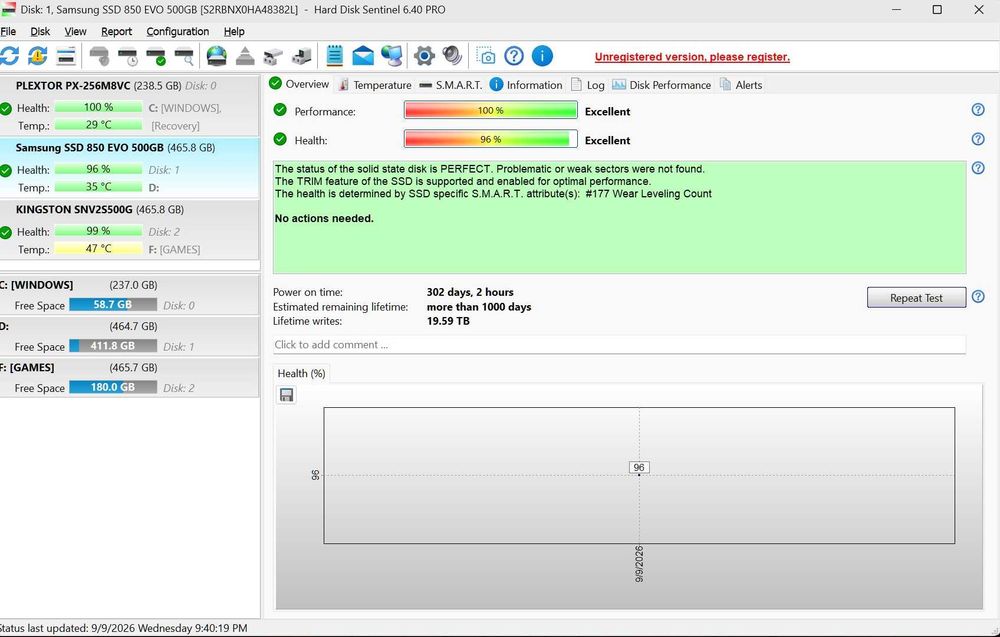Select the Health (%) graph tab
1000x637 pixels.
coord(301,374)
